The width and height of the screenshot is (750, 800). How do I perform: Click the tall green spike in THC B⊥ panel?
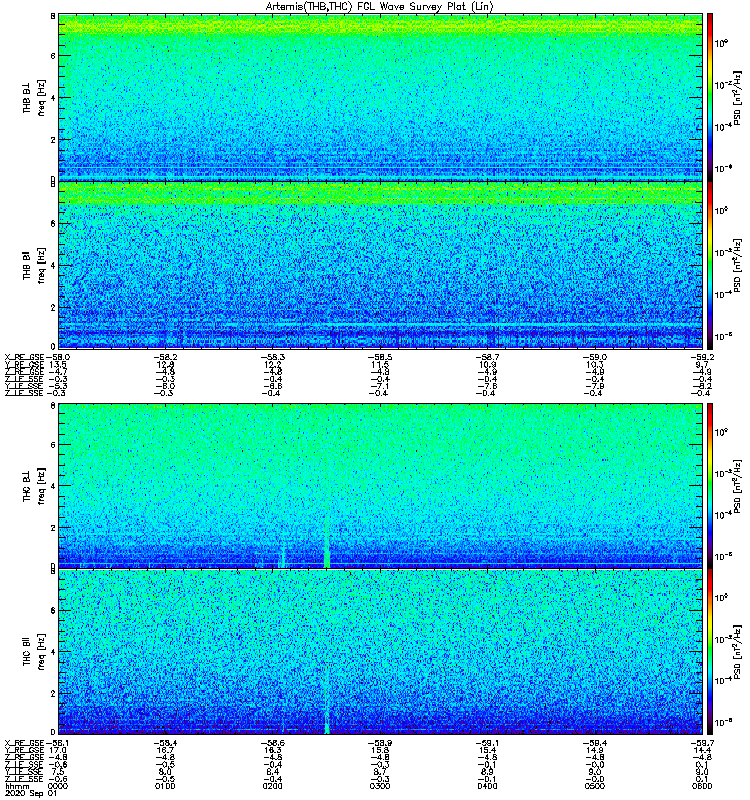pyautogui.click(x=327, y=541)
